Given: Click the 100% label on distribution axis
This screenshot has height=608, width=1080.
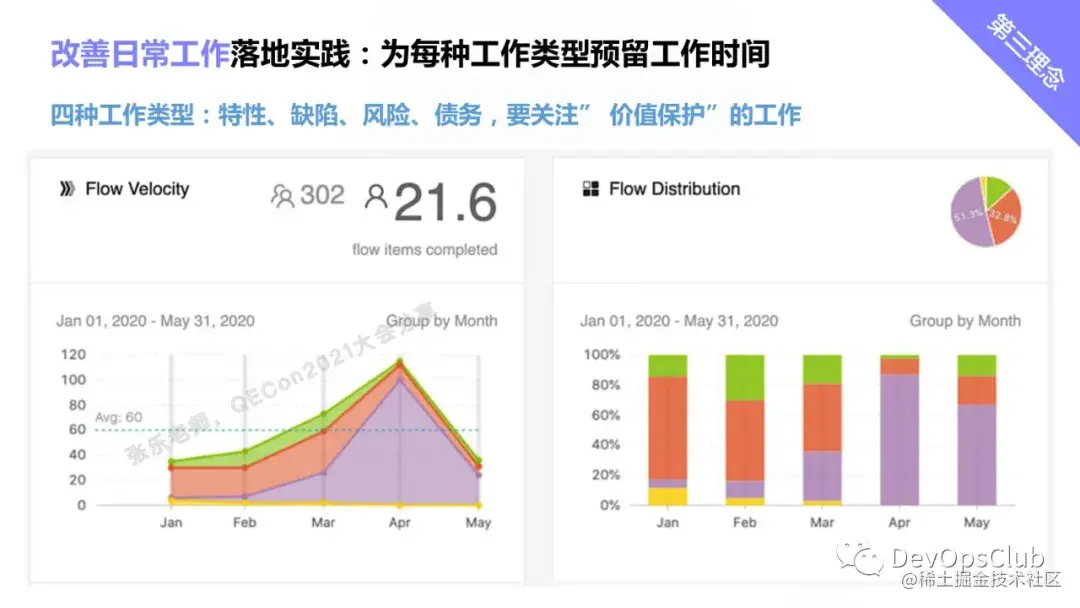Looking at the screenshot, I should [601, 355].
